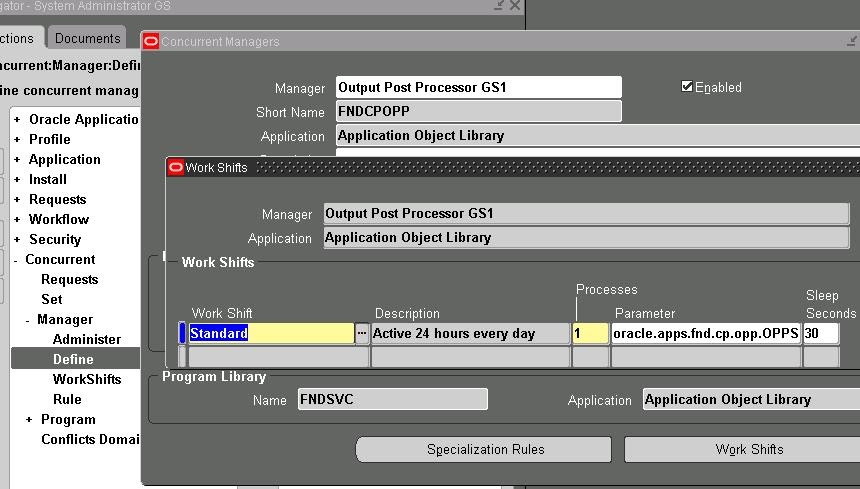Screen dimensions: 860x489
Task: Switch to the Functions tab in Navigator
Action: point(21,38)
